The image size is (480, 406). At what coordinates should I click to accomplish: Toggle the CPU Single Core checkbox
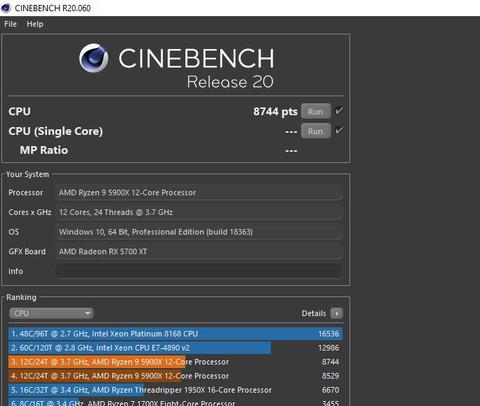339,130
